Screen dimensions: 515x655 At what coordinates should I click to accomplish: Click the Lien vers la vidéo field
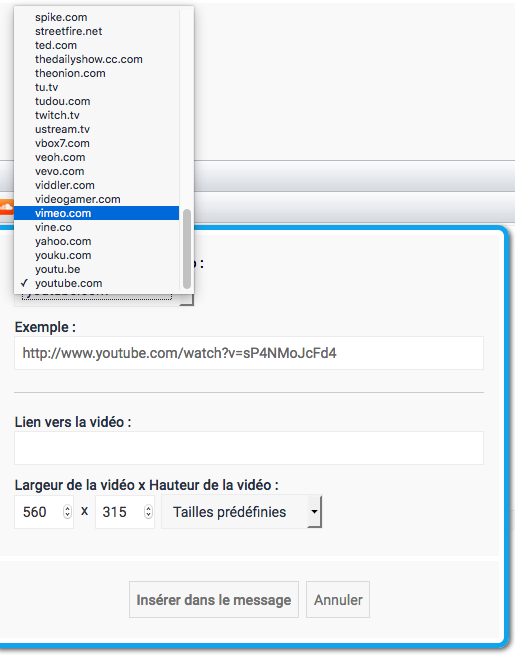tap(249, 448)
